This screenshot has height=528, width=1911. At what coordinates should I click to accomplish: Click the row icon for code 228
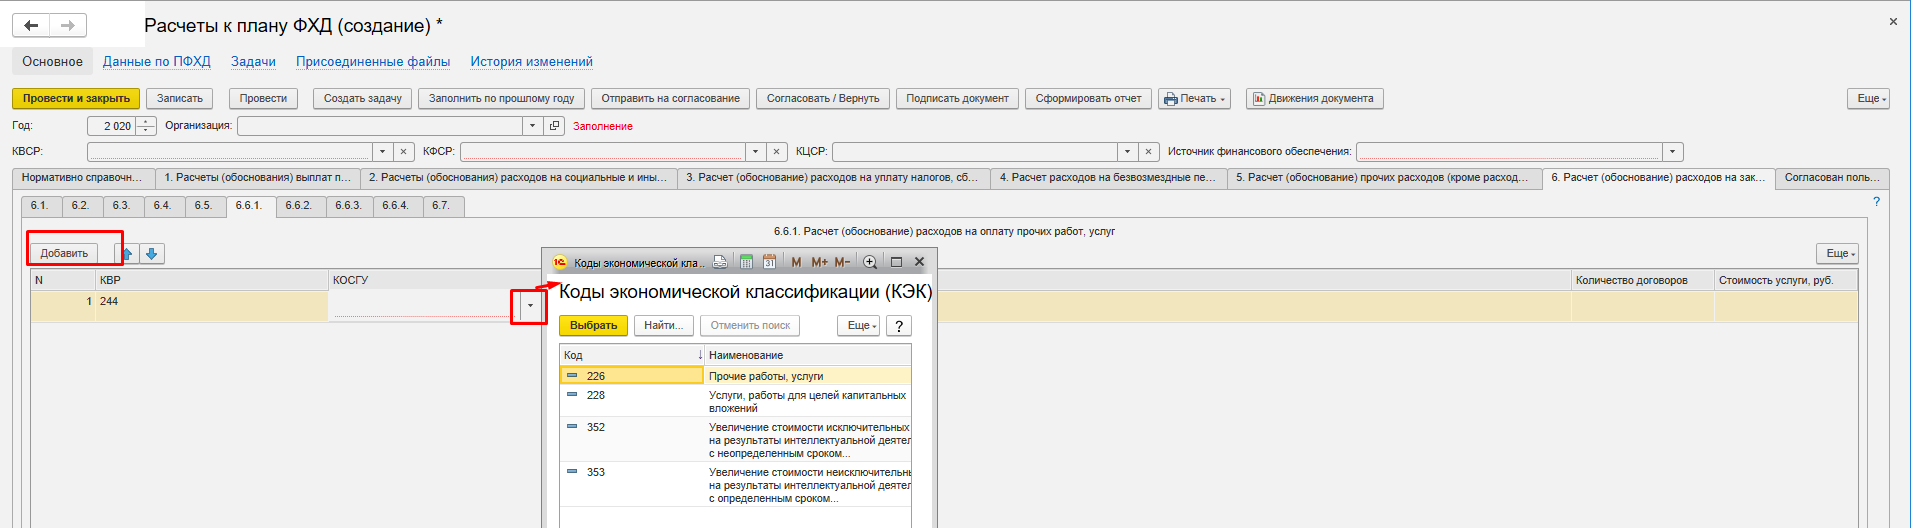572,395
